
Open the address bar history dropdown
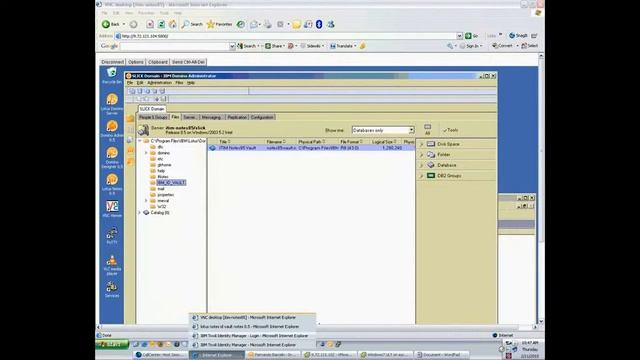coord(460,36)
